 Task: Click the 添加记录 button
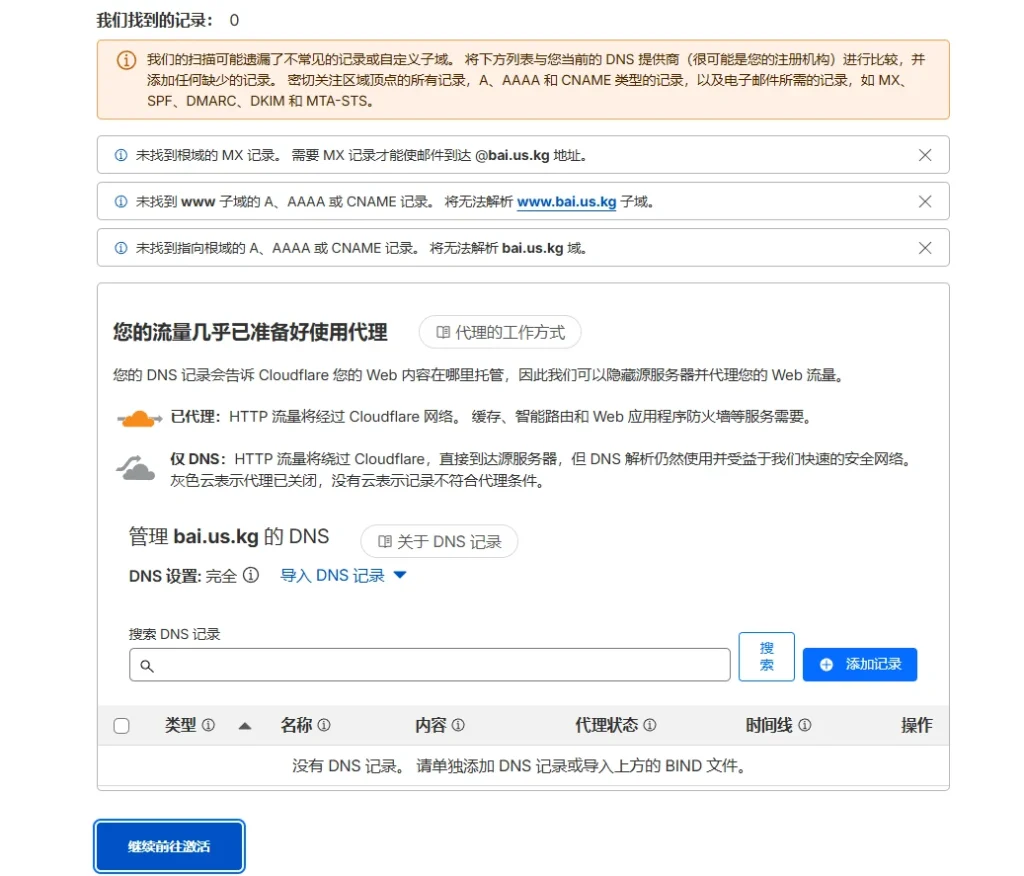tap(859, 664)
